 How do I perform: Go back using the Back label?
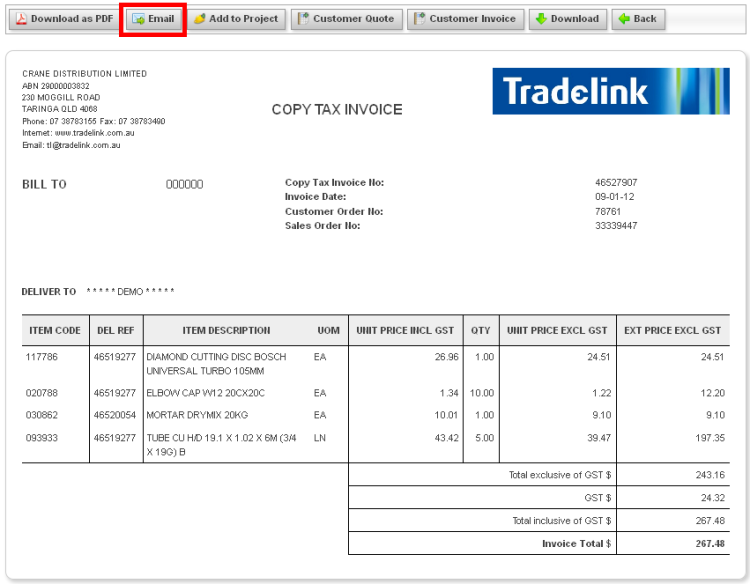coord(645,19)
